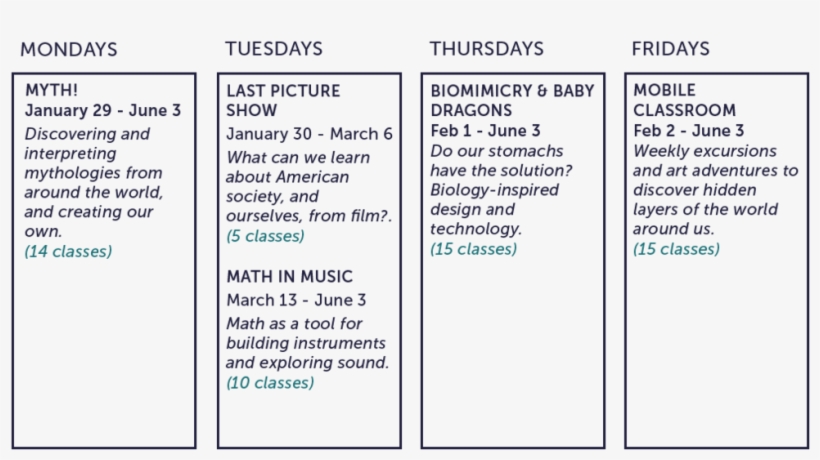Select the MATH IN MUSIC title
Image resolution: width=820 pixels, height=460 pixels.
click(289, 277)
